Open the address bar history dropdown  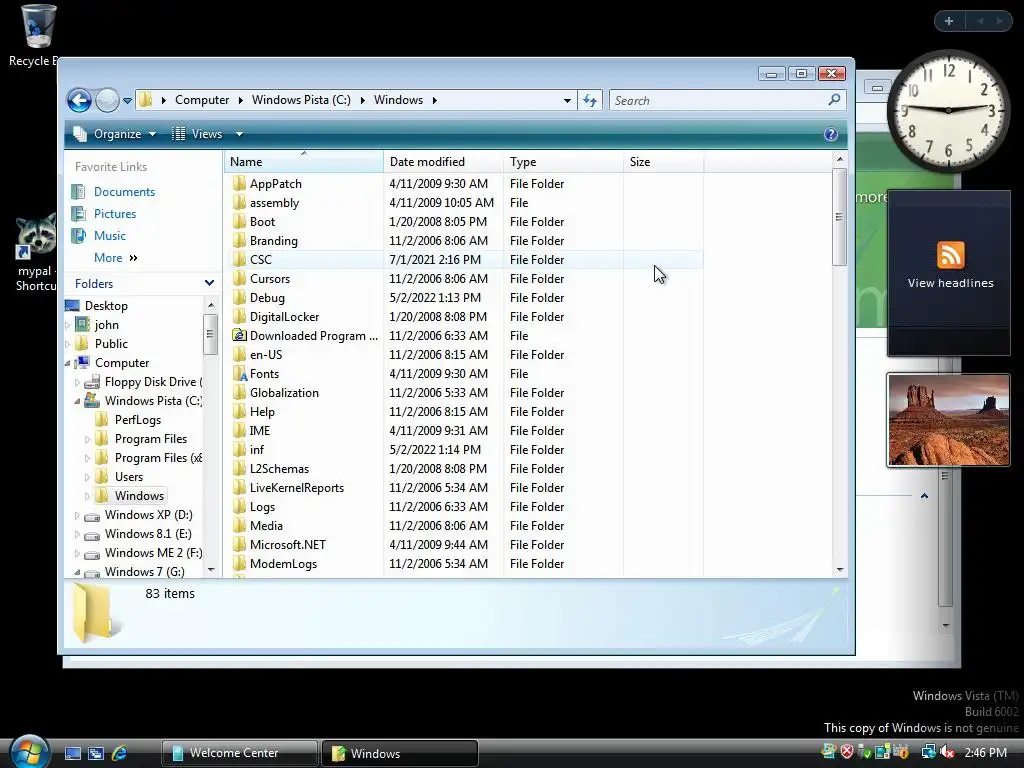[567, 101]
